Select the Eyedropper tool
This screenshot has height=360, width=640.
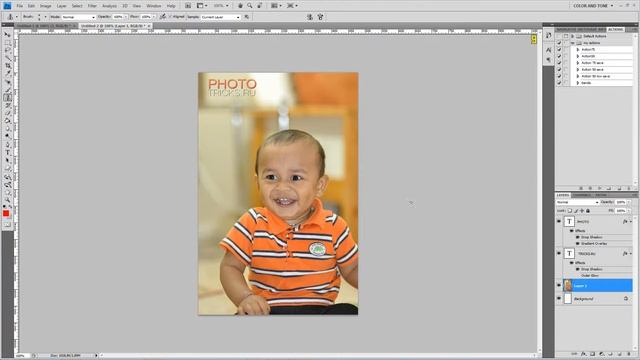(7, 73)
